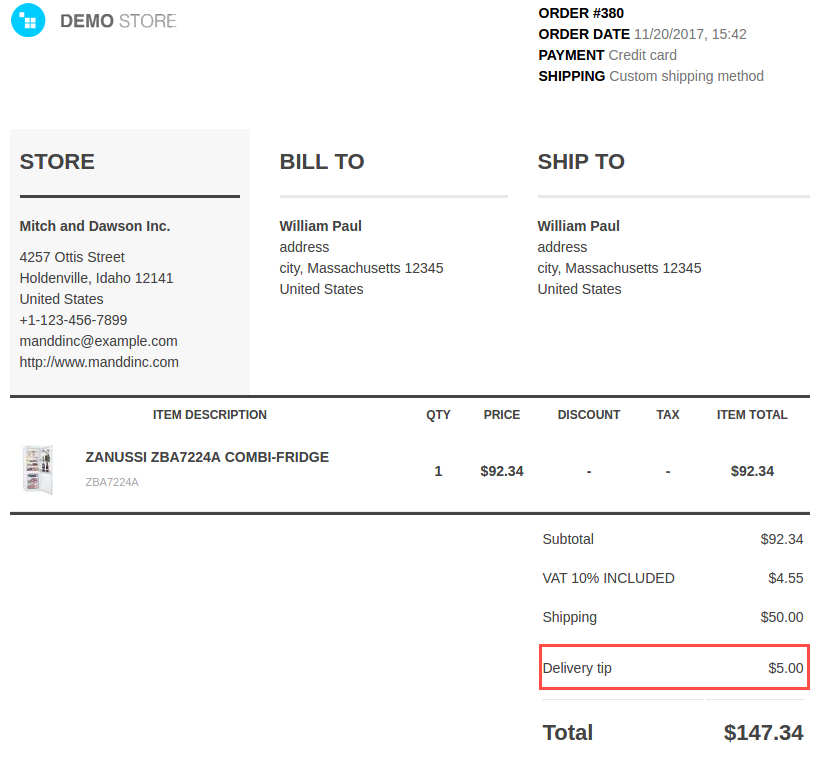Click the ZBA7224A SKU text
This screenshot has width=817, height=765.
112,482
